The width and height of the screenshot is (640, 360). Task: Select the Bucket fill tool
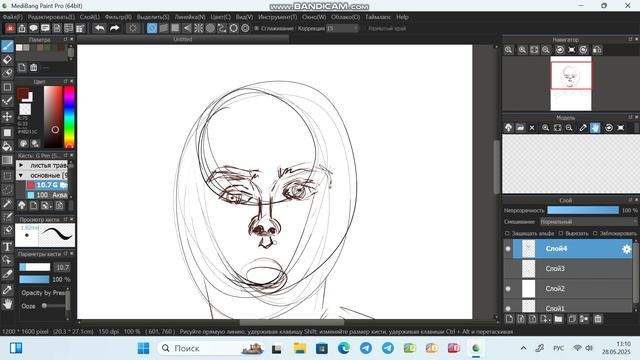tap(7, 146)
